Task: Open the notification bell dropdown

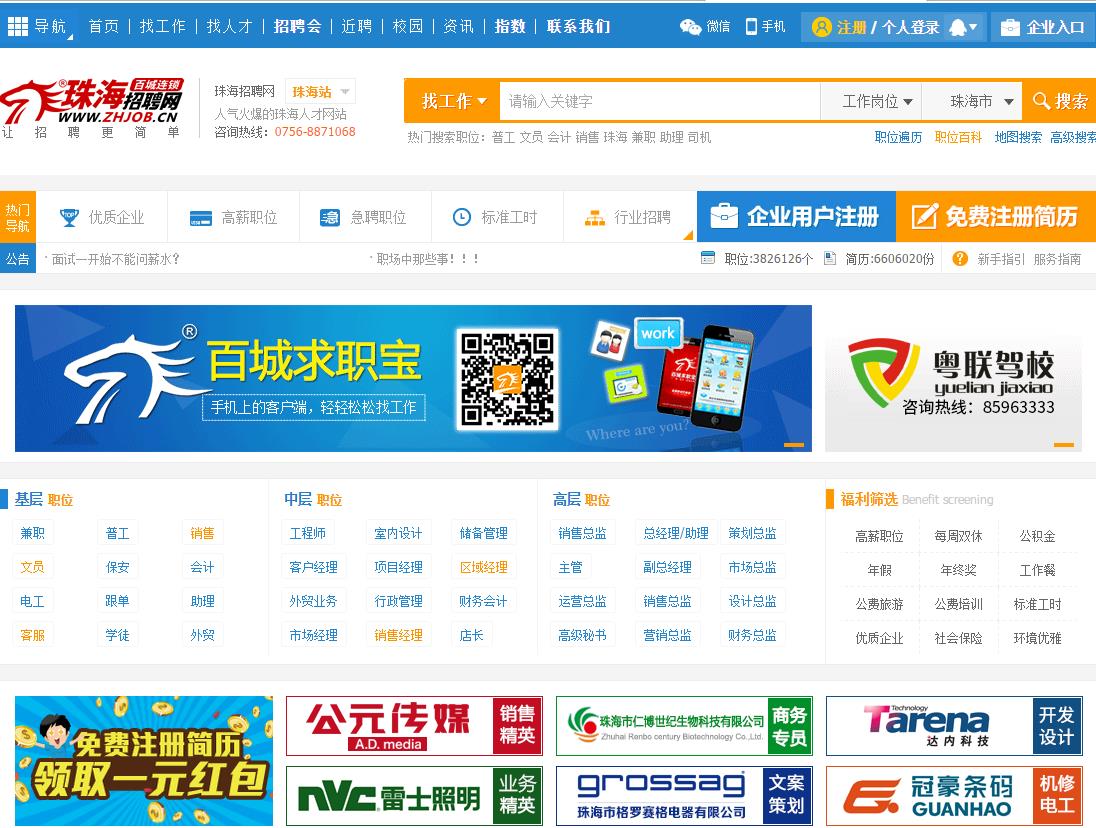Action: click(x=962, y=27)
